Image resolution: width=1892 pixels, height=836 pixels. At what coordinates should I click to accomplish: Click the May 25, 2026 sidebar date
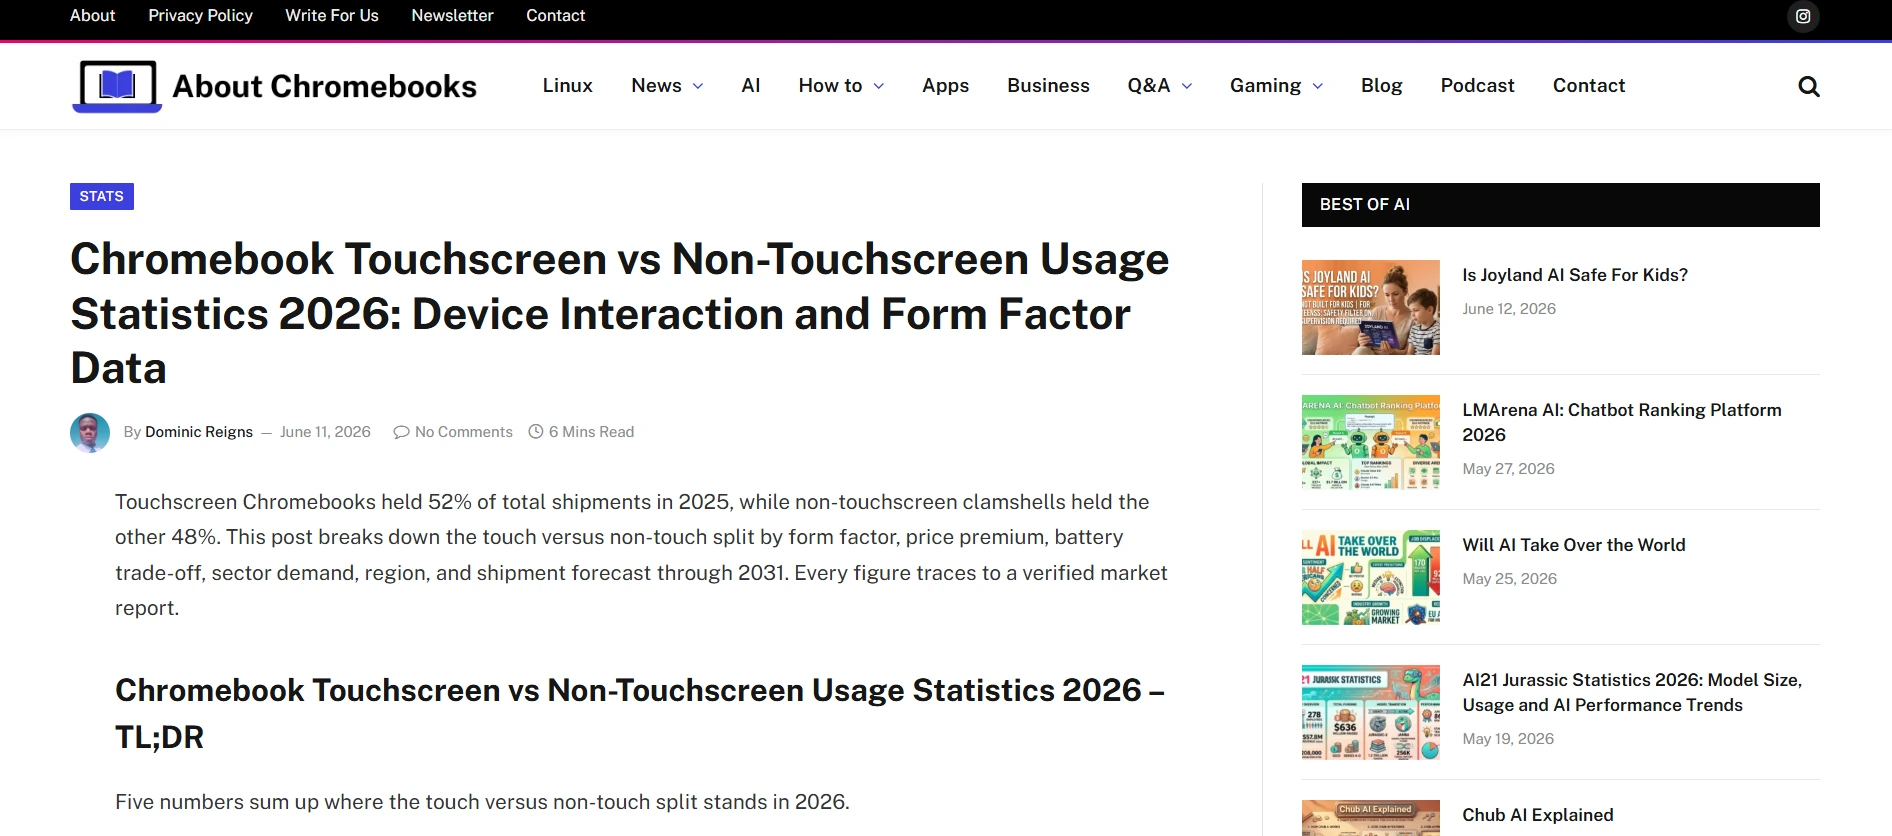(1509, 579)
